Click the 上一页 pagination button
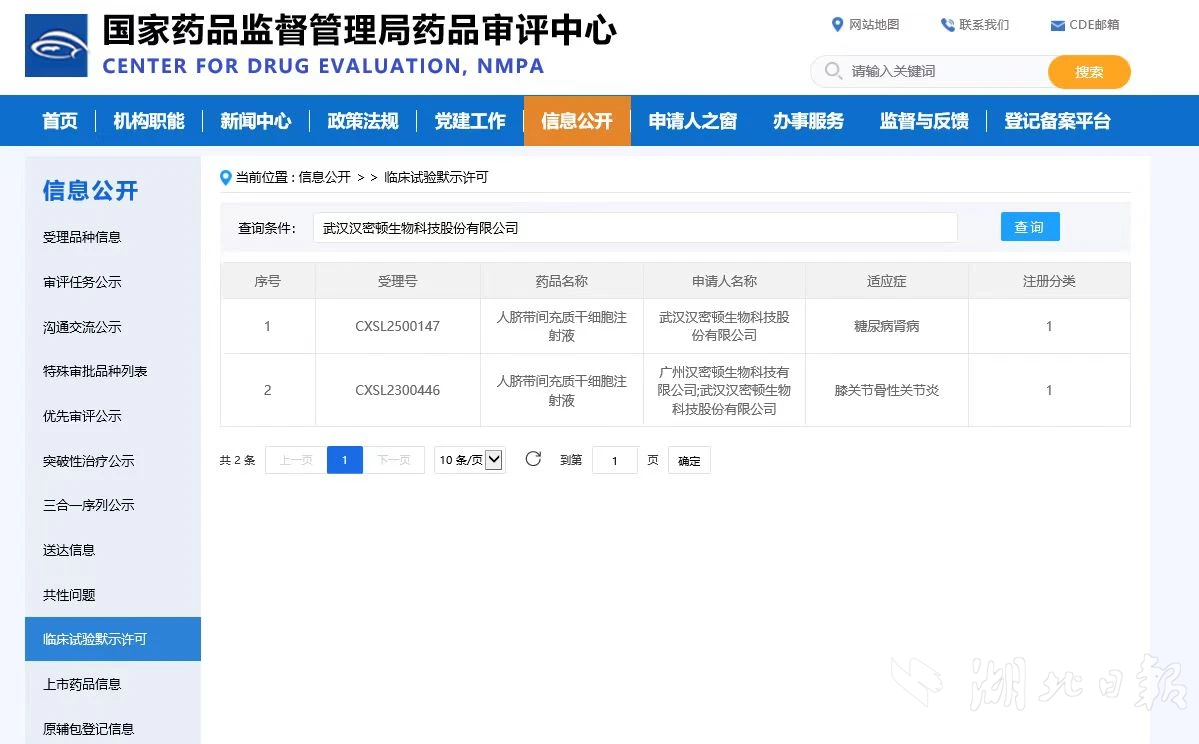Image resolution: width=1199 pixels, height=744 pixels. (296, 460)
